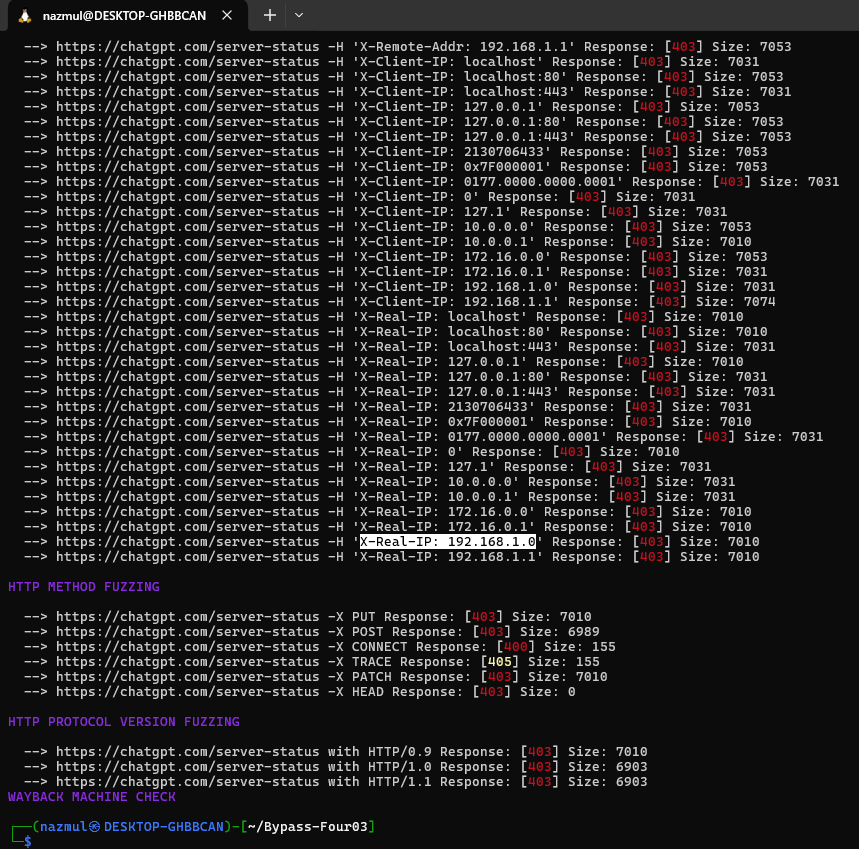Close the nazmul@DESKTOP-GHBBCAN tab

coord(227,15)
